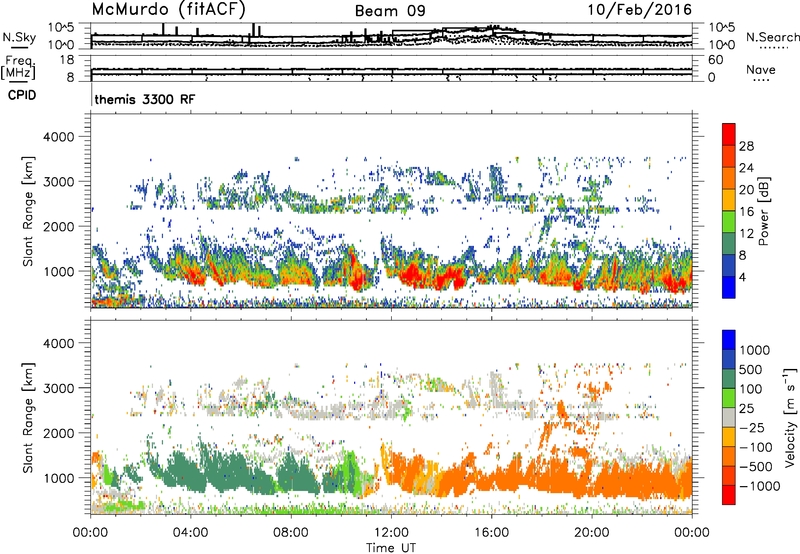The height and width of the screenshot is (554, 800).
Task: Click the noise panel plot area
Action: (392, 36)
